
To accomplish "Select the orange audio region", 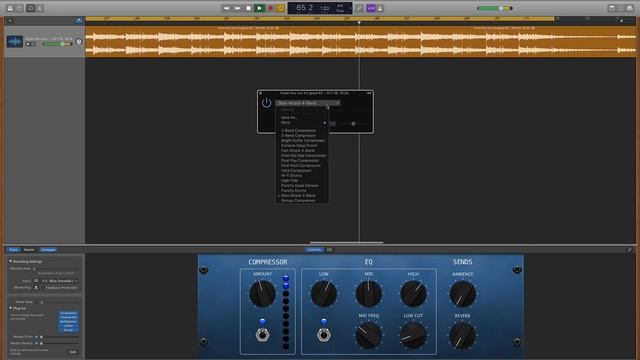I will 361,41.
